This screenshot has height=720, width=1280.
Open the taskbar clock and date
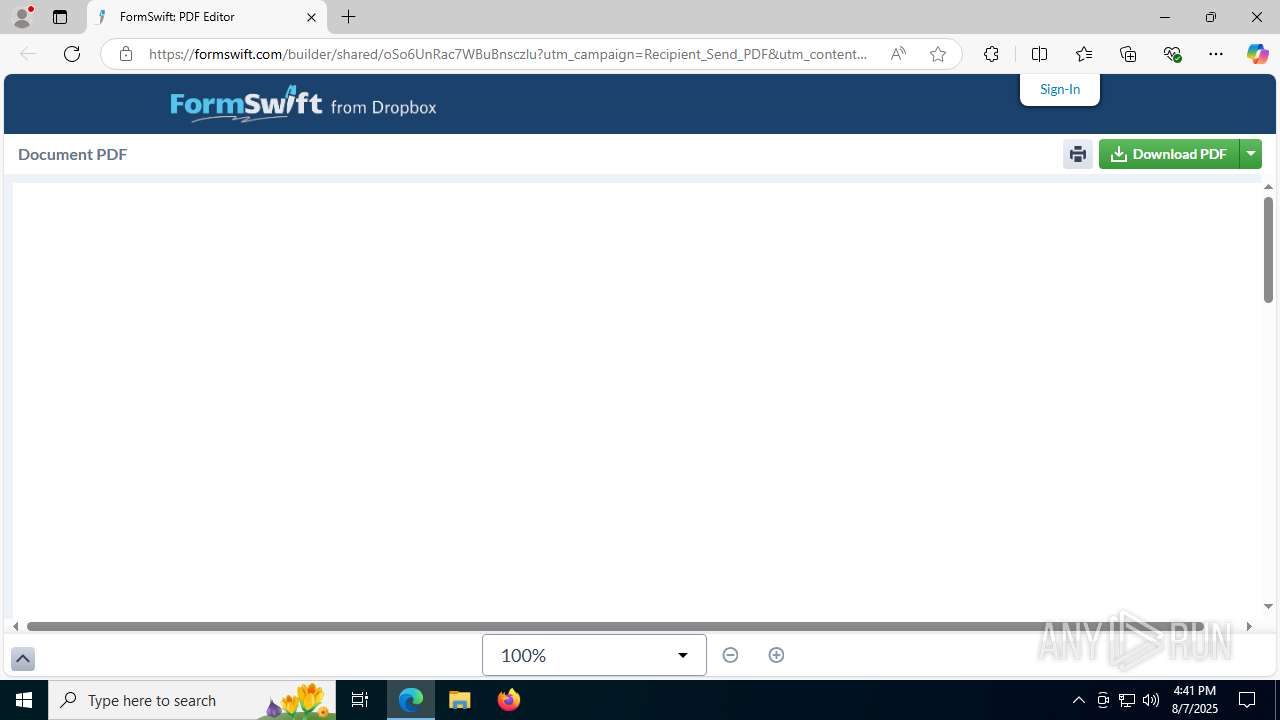click(1195, 700)
